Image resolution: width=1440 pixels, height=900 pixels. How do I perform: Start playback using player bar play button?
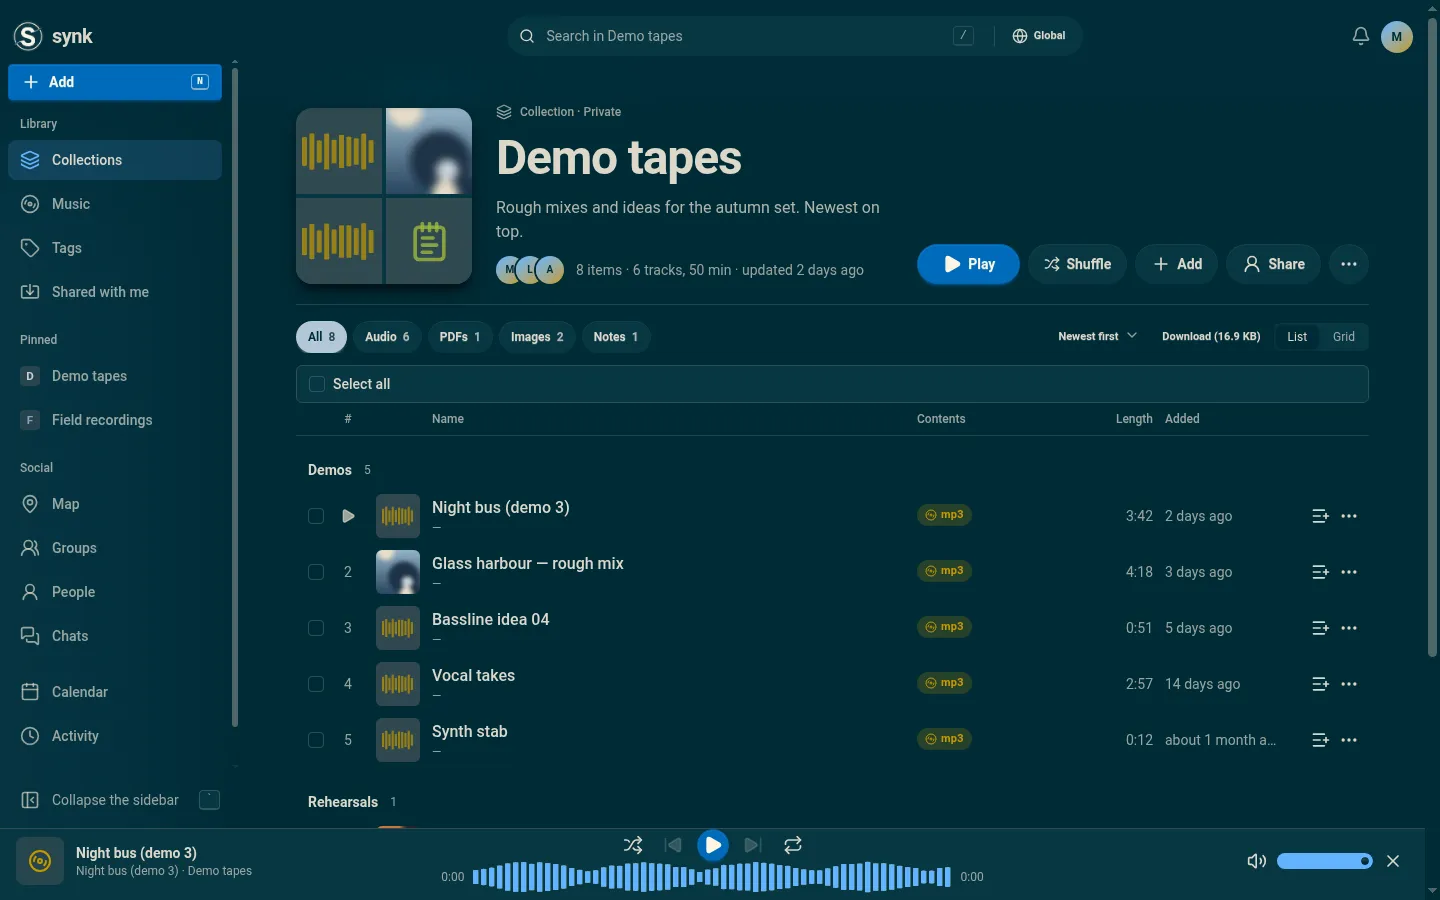coord(713,845)
